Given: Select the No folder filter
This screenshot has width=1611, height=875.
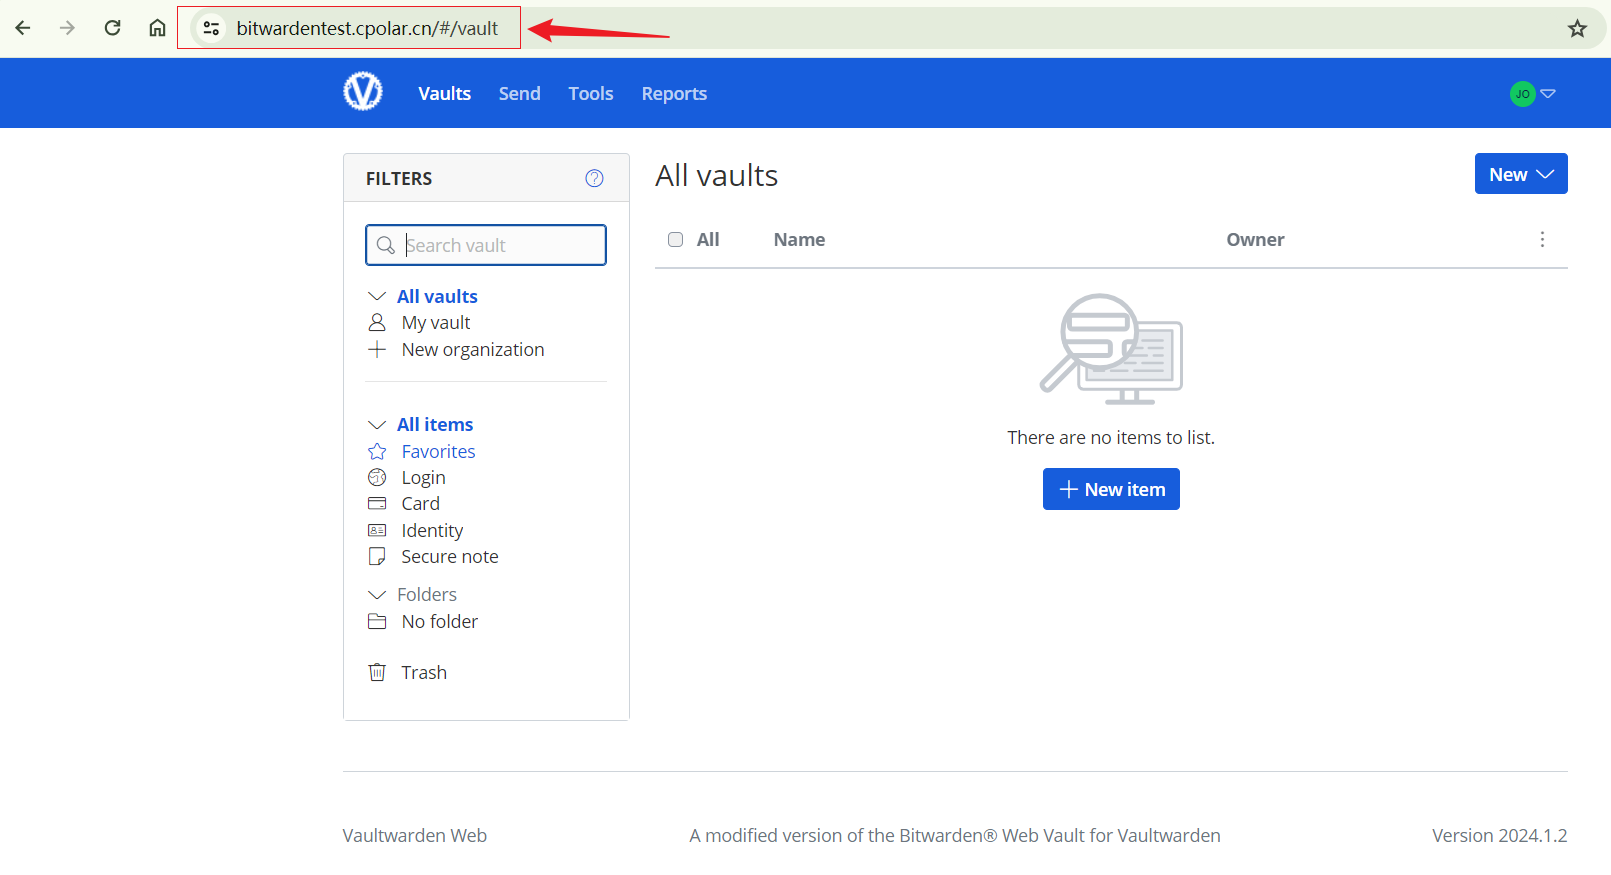Looking at the screenshot, I should pyautogui.click(x=440, y=621).
